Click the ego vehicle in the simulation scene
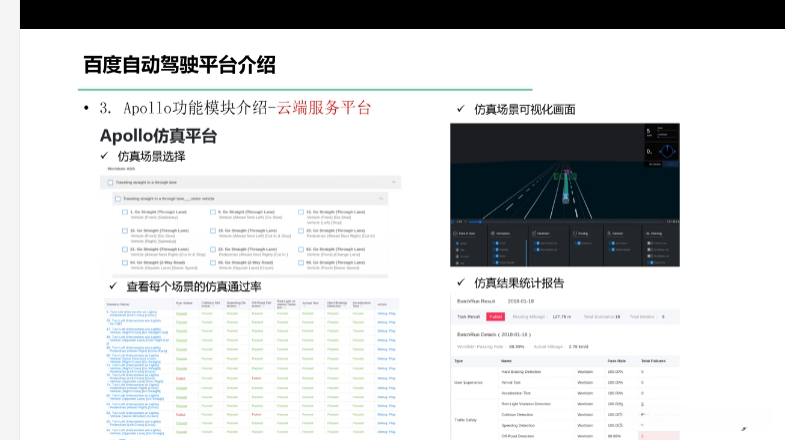The height and width of the screenshot is (440, 785). click(x=566, y=199)
